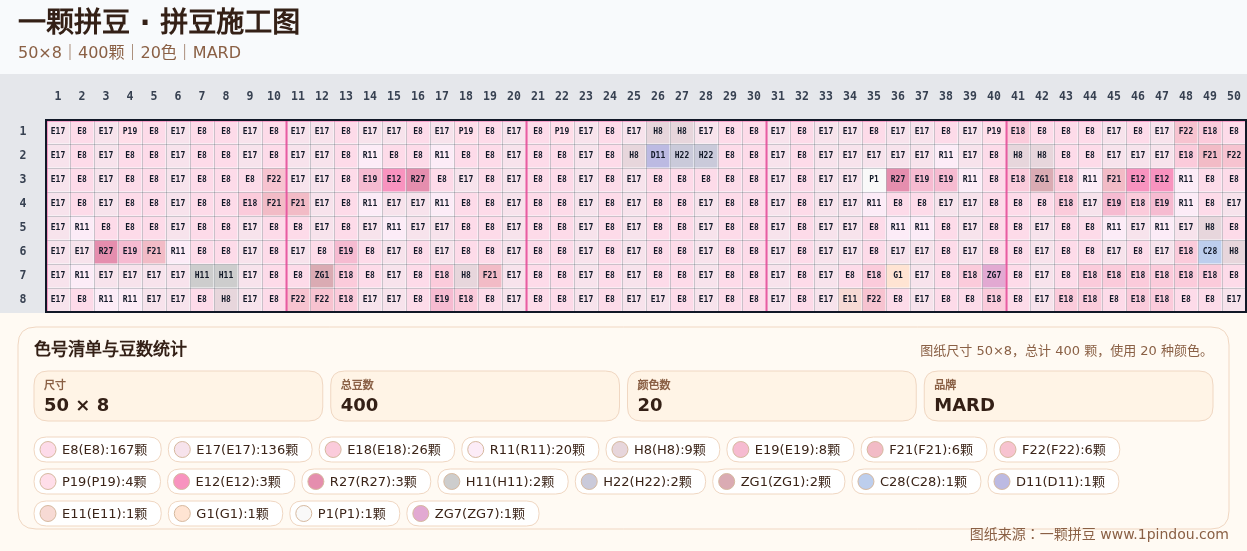The height and width of the screenshot is (551, 1247).
Task: Select column number 10 header
Action: pyautogui.click(x=274, y=96)
